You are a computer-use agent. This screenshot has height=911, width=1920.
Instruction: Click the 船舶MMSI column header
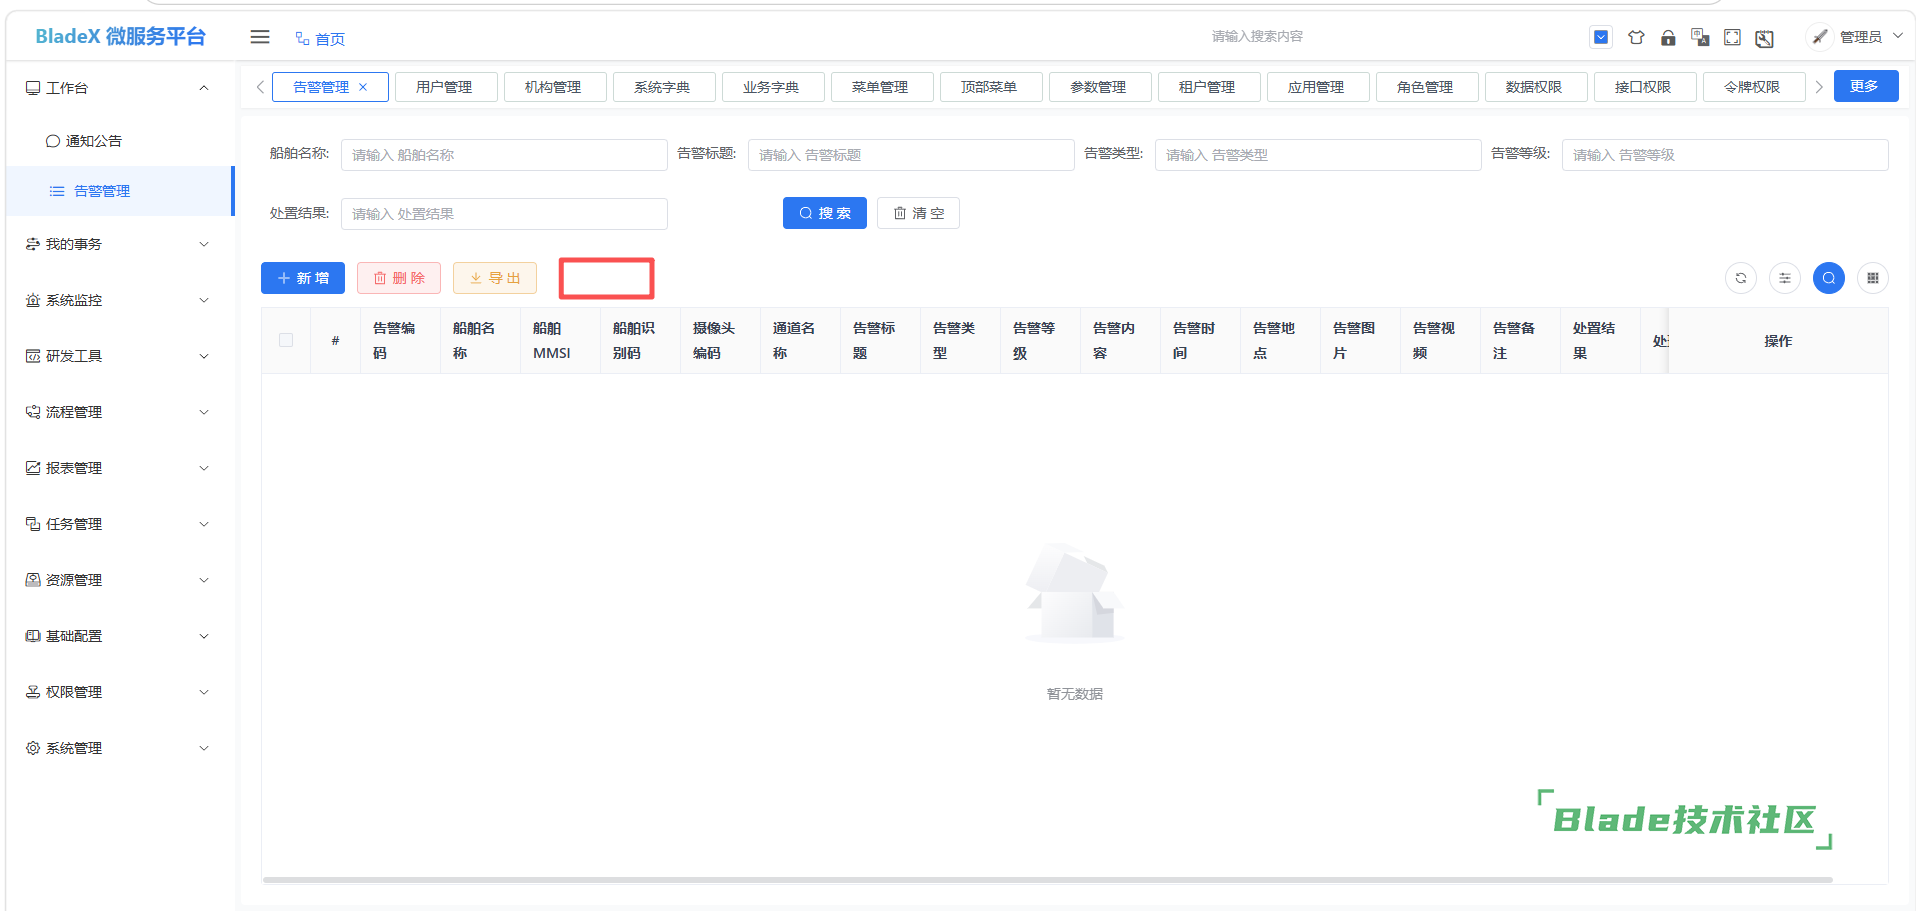560,341
